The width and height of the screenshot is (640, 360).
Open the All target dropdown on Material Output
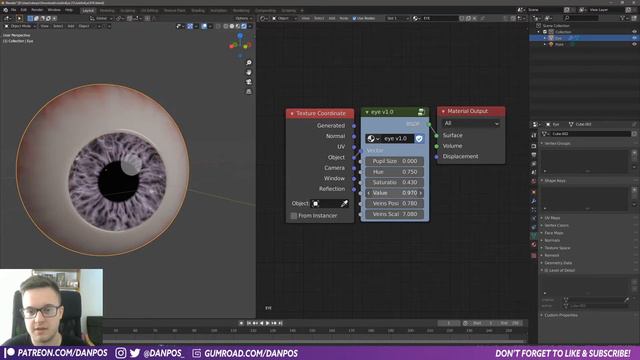click(x=471, y=123)
